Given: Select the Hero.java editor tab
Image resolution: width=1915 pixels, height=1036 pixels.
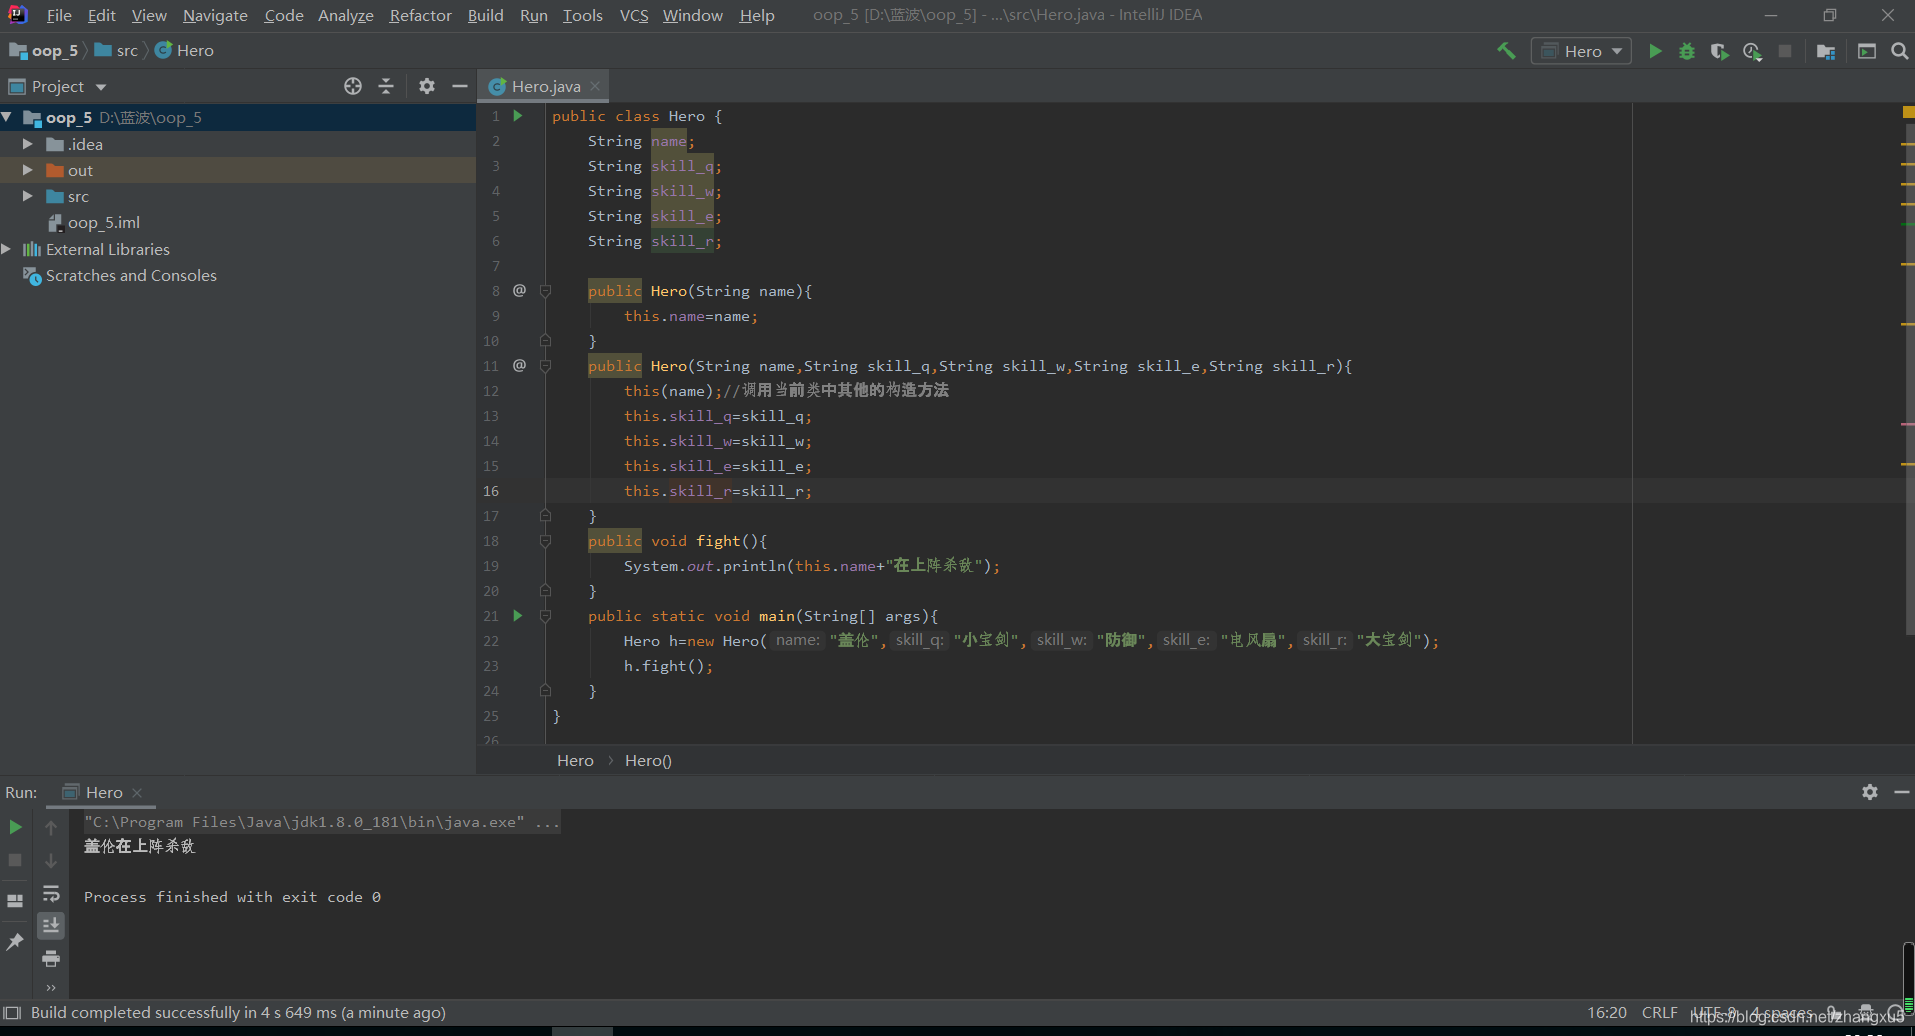Looking at the screenshot, I should 545,86.
